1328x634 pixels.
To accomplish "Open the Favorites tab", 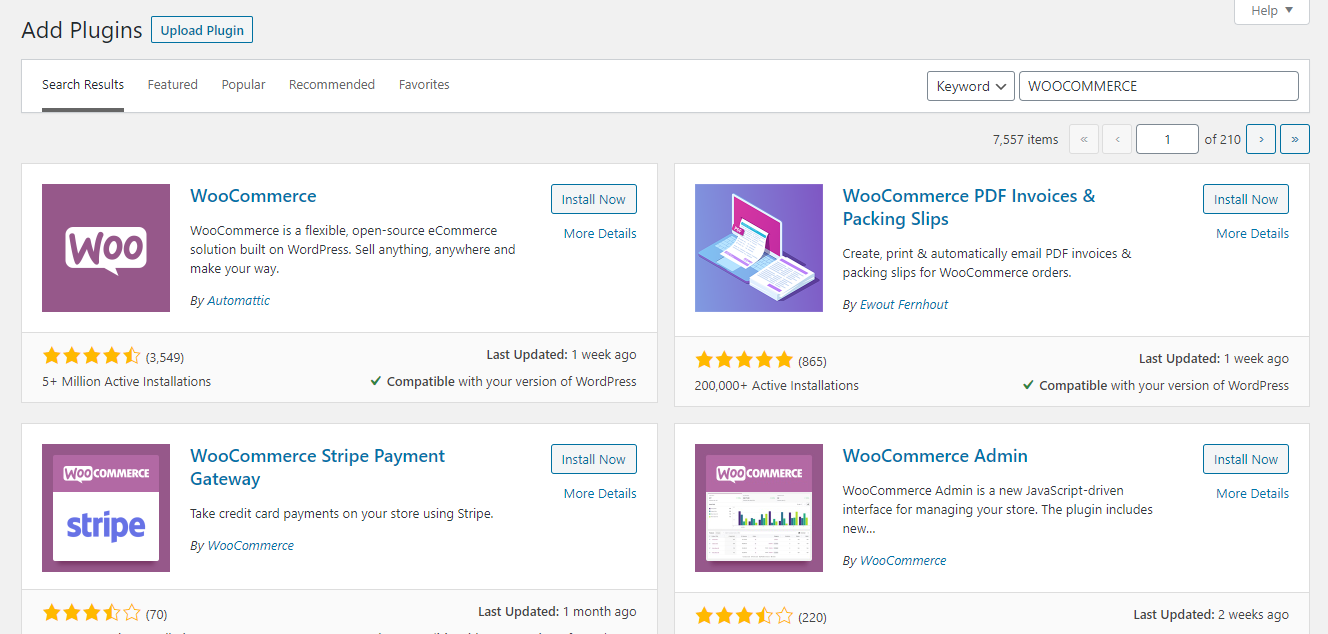I will 424,85.
